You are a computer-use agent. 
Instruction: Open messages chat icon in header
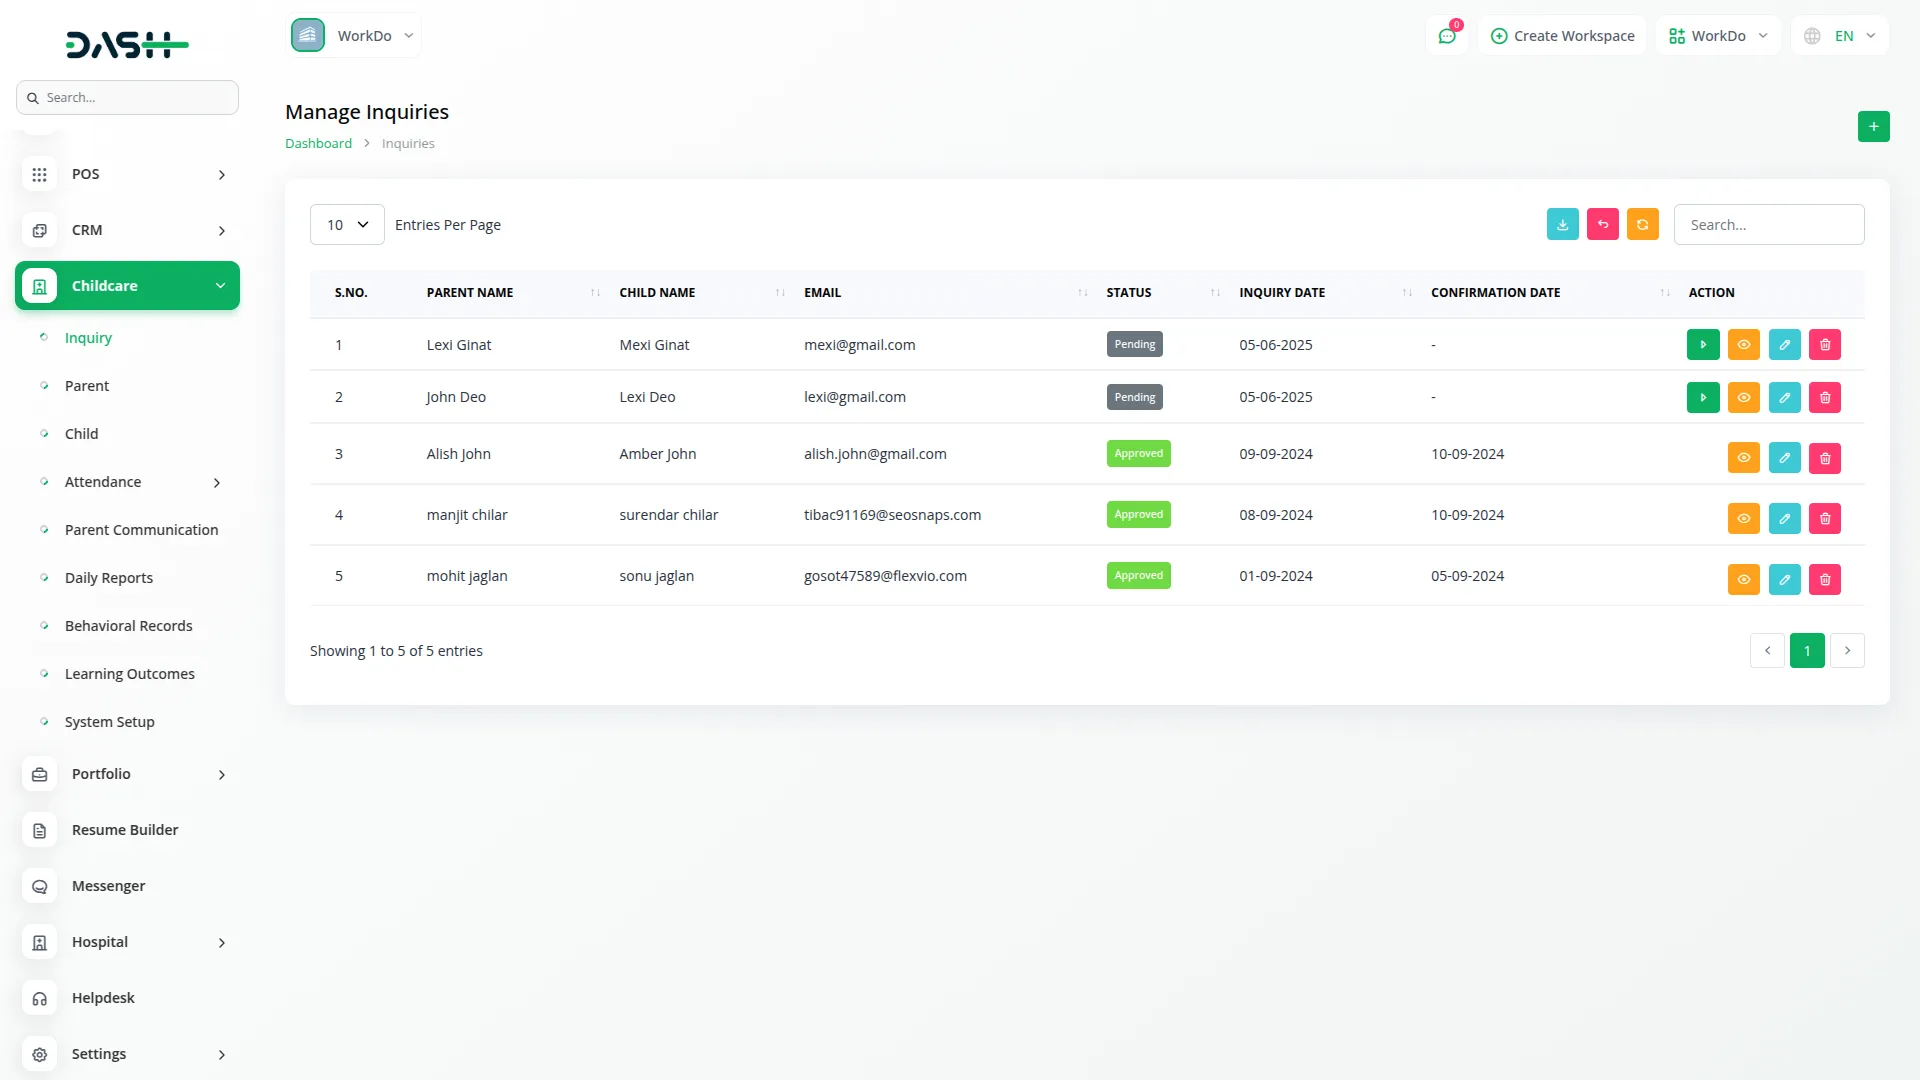tap(1446, 36)
